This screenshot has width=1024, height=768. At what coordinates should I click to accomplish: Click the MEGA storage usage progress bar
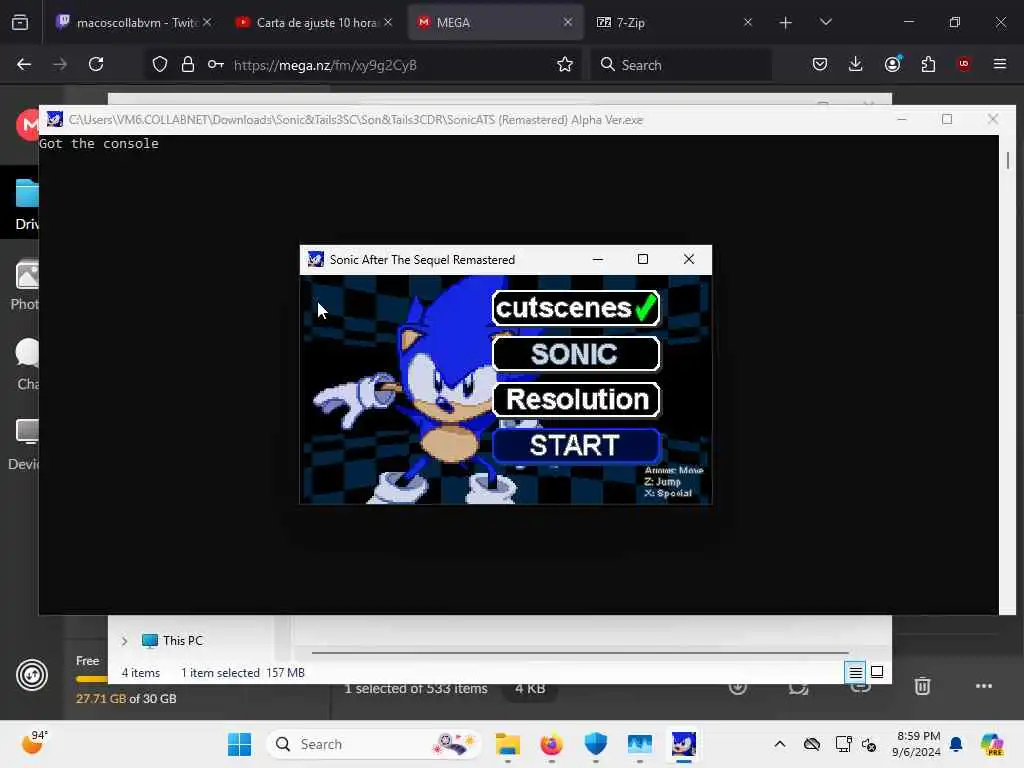pos(91,679)
